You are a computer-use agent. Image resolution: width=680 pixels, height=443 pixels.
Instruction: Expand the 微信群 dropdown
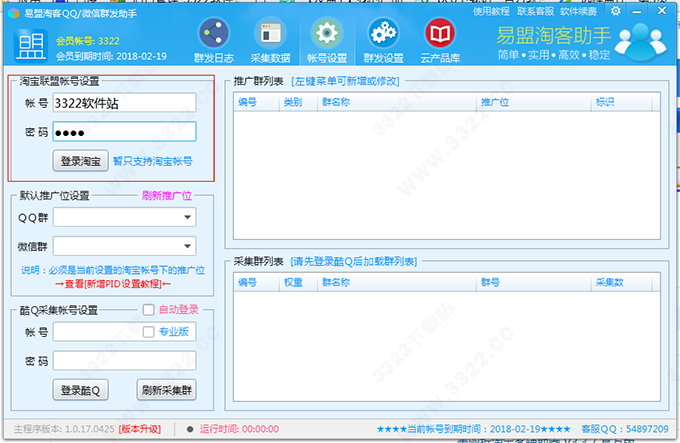pyautogui.click(x=124, y=246)
